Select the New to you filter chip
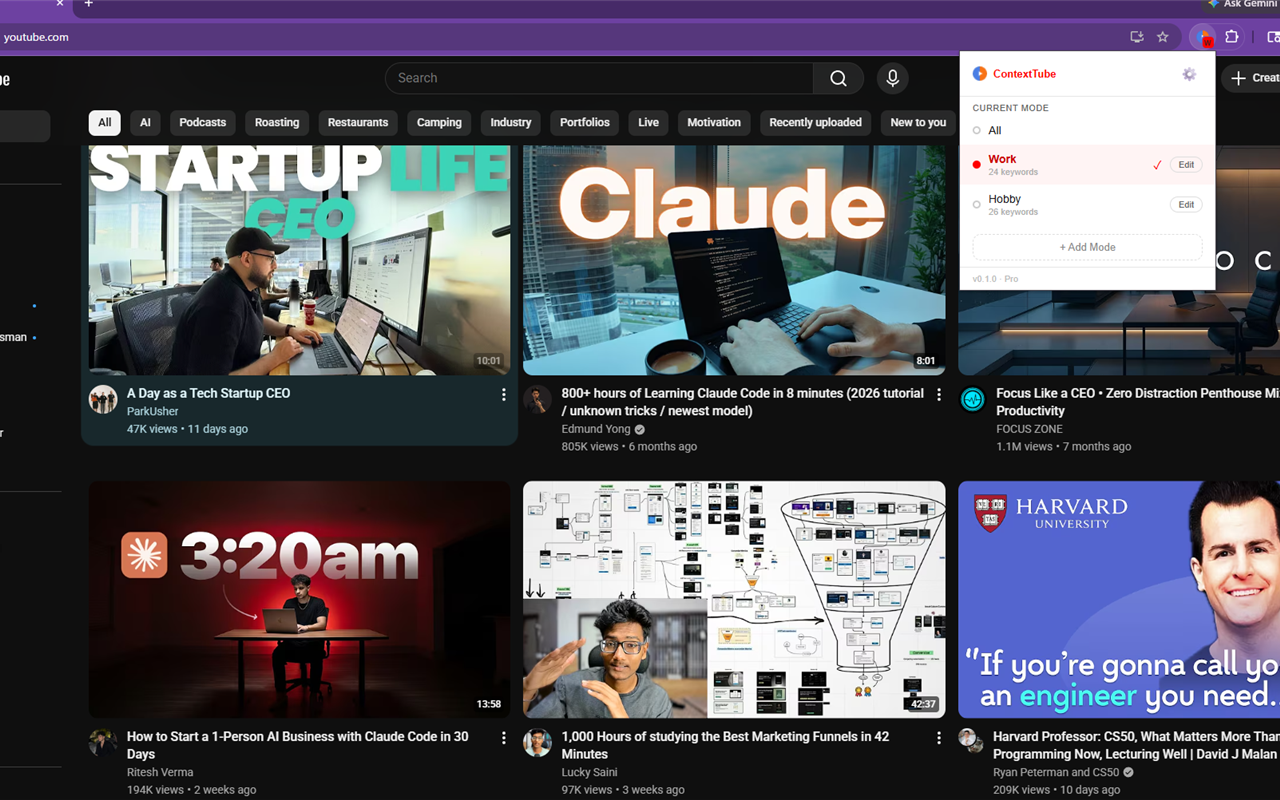This screenshot has height=800, width=1280. coord(918,122)
